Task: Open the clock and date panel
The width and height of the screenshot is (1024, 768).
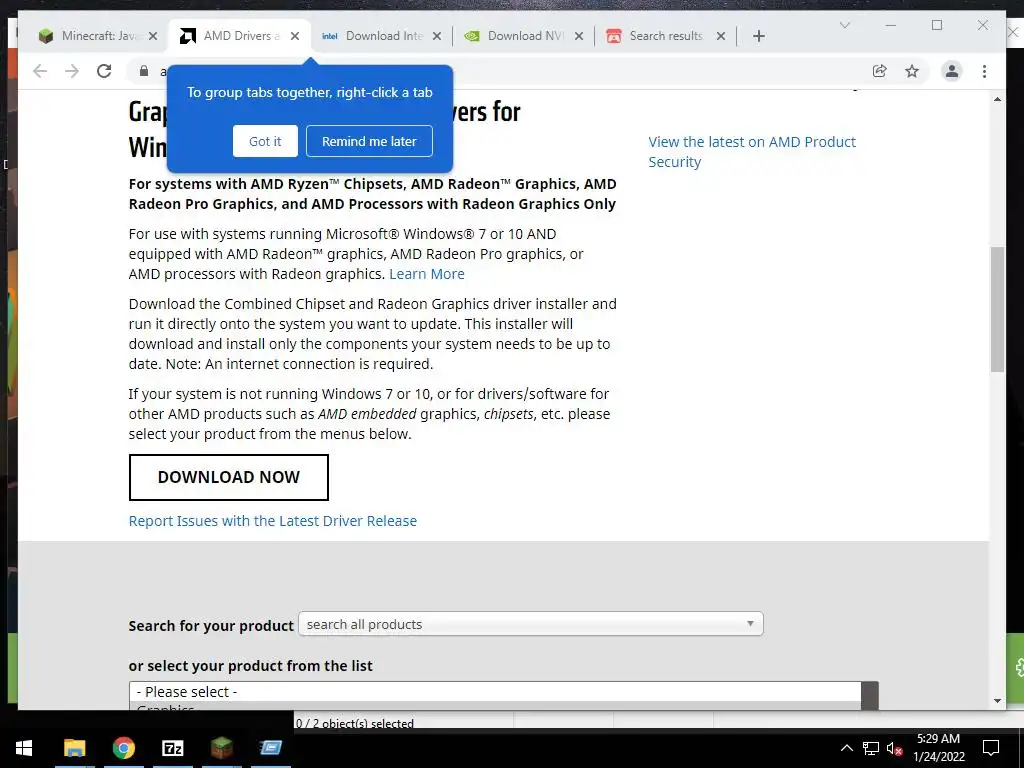Action: [x=938, y=748]
